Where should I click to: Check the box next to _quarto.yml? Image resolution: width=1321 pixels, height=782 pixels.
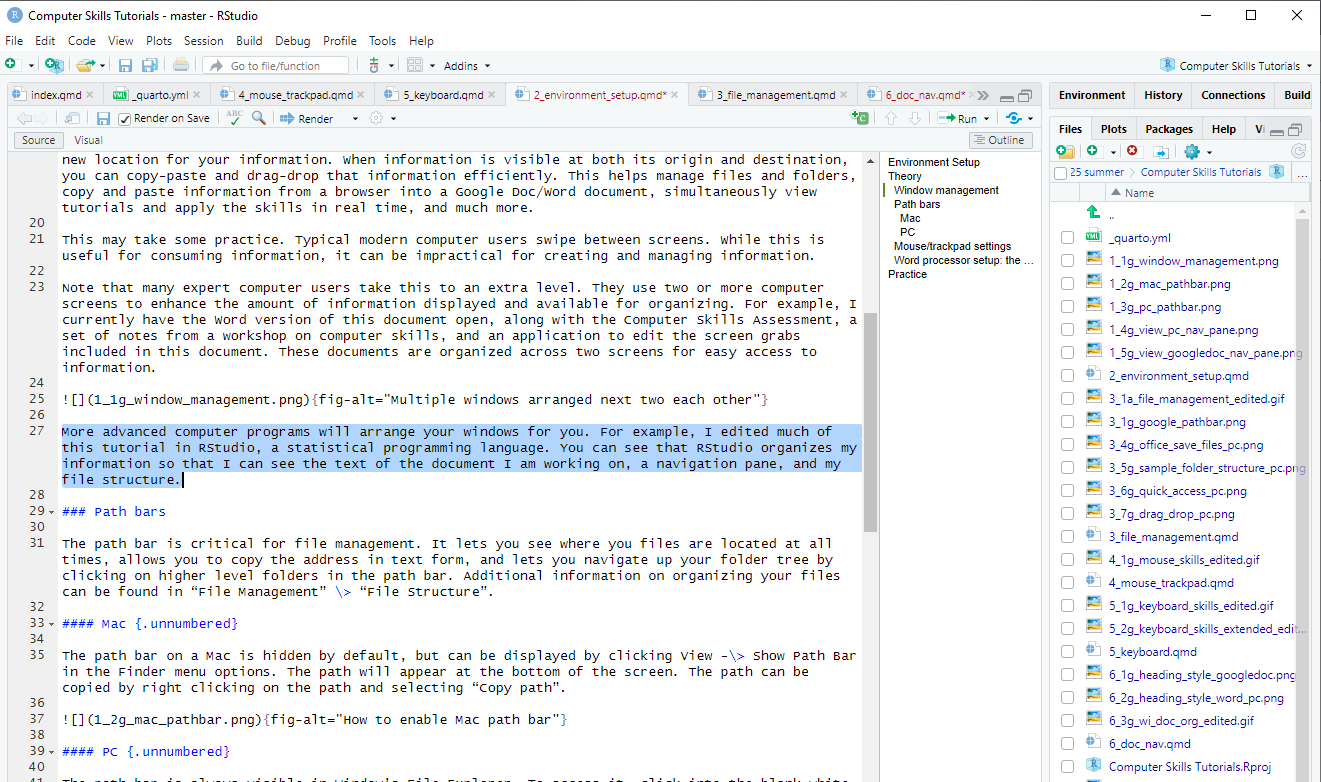[x=1067, y=238]
